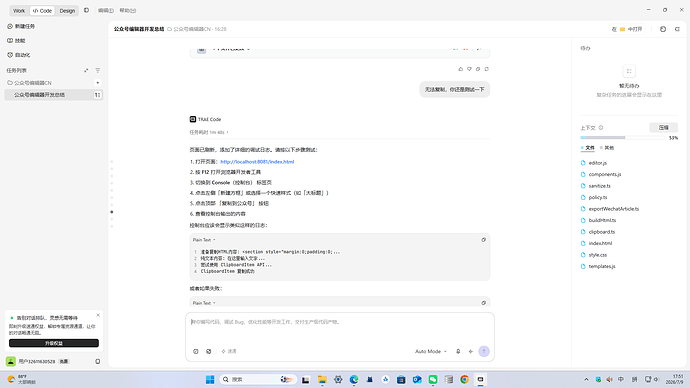690x388 pixels.
Task: Open buildHtml.ts in the context files
Action: tap(602, 220)
